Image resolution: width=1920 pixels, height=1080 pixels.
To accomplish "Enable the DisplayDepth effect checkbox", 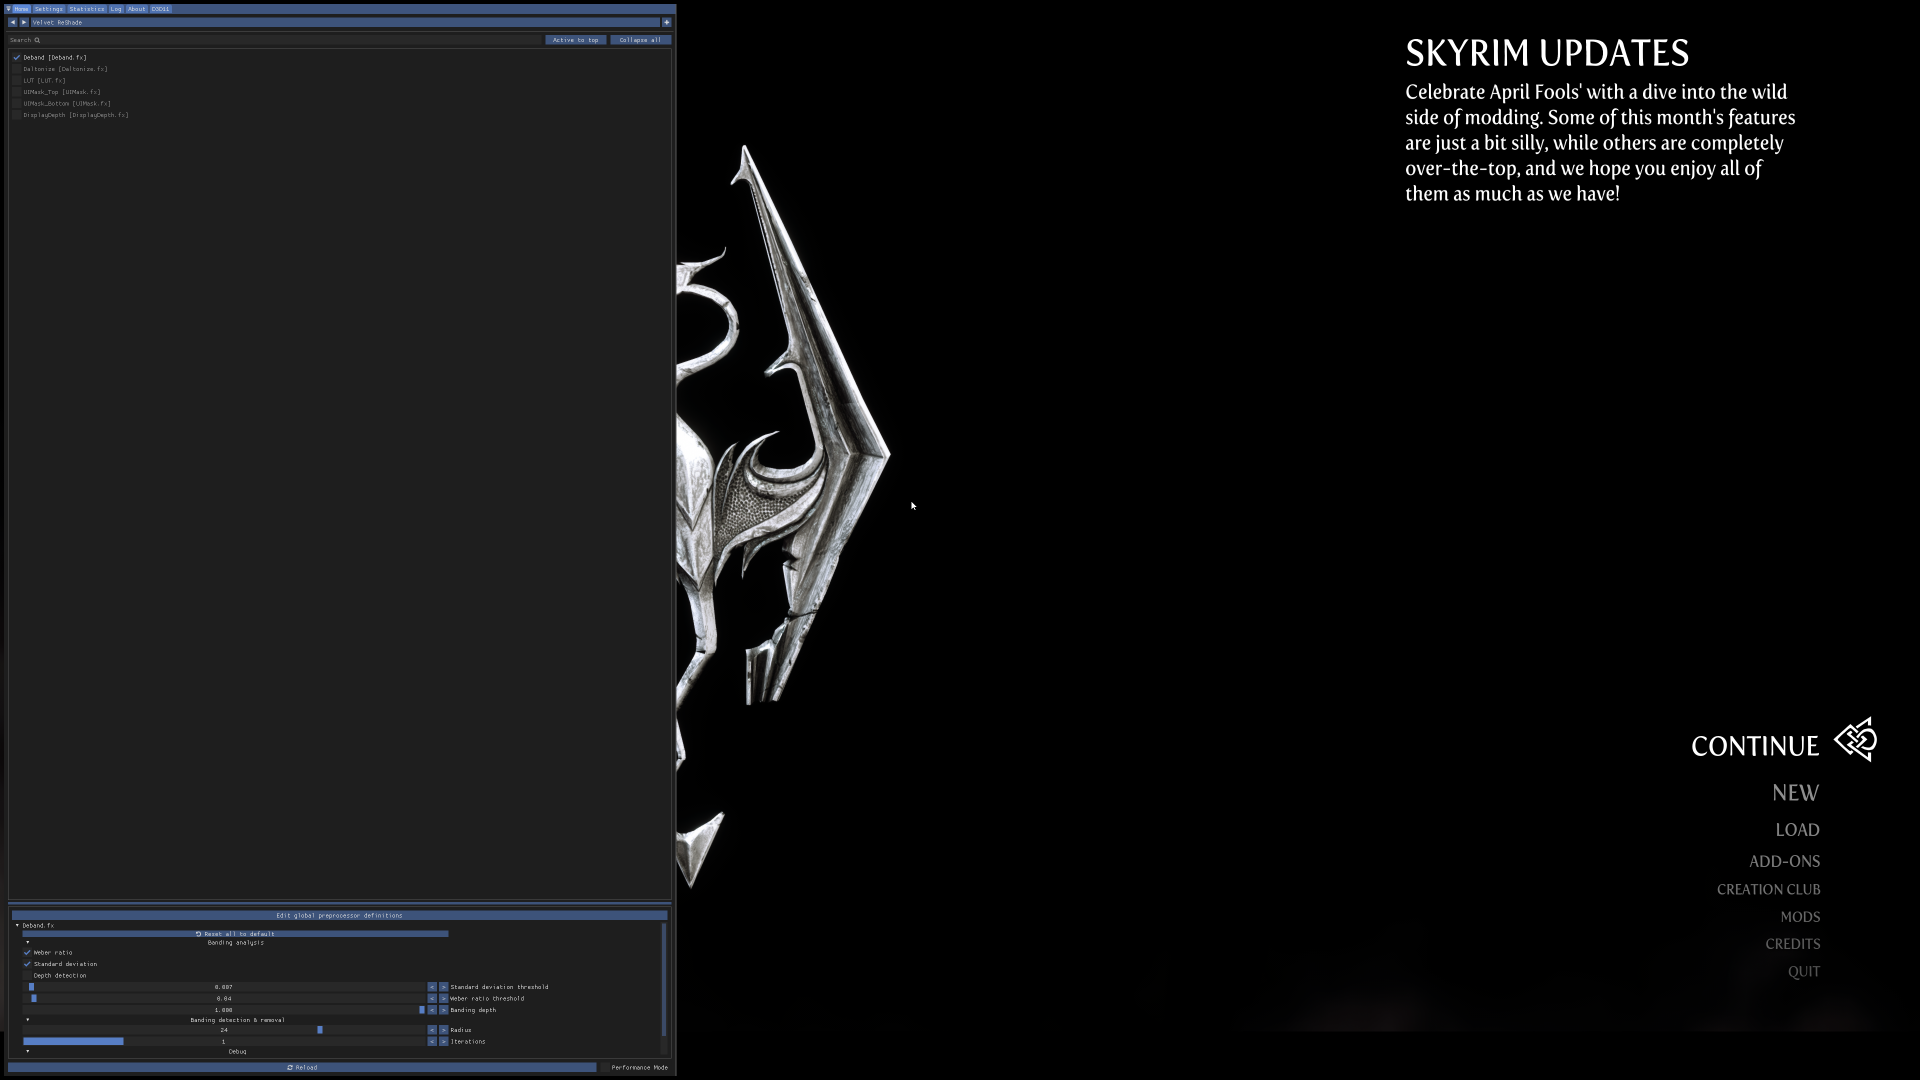I will tap(17, 115).
